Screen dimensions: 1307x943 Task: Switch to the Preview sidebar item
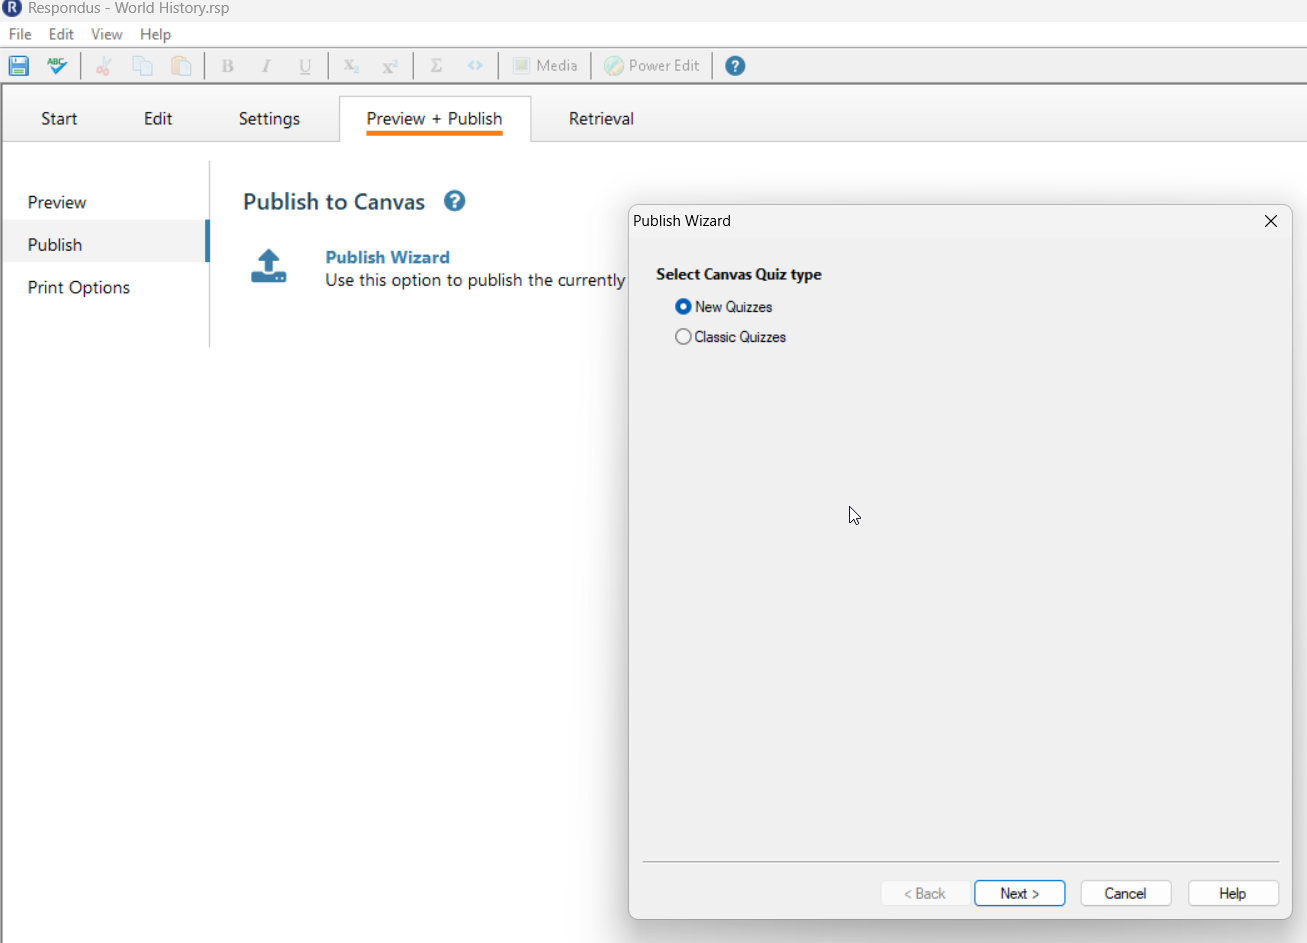point(57,201)
